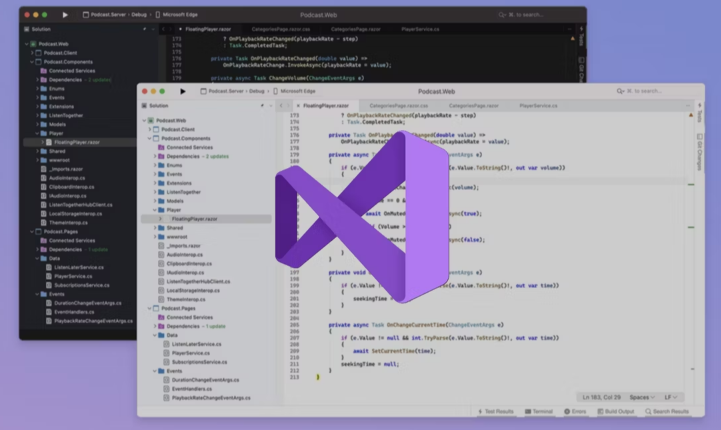Switch to PlayerService.cs tab in dark window
Image resolution: width=721 pixels, height=430 pixels.
(420, 29)
